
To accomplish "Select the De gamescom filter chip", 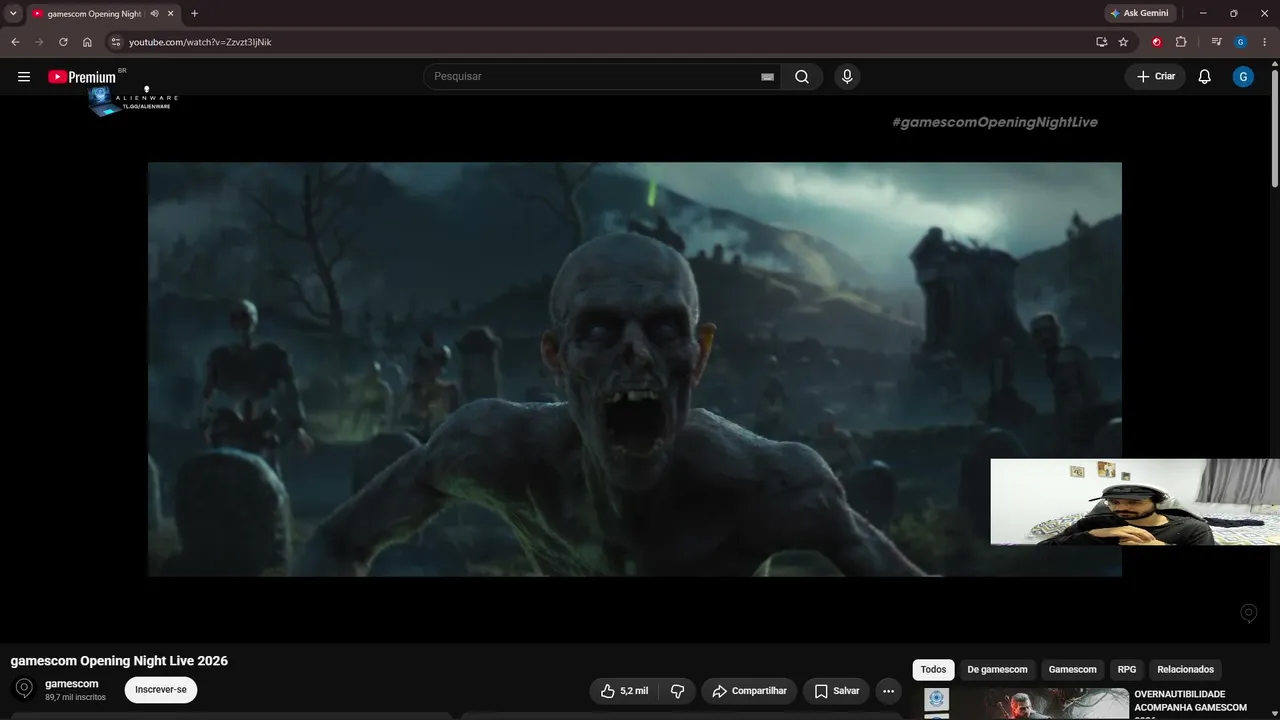I will 997,670.
